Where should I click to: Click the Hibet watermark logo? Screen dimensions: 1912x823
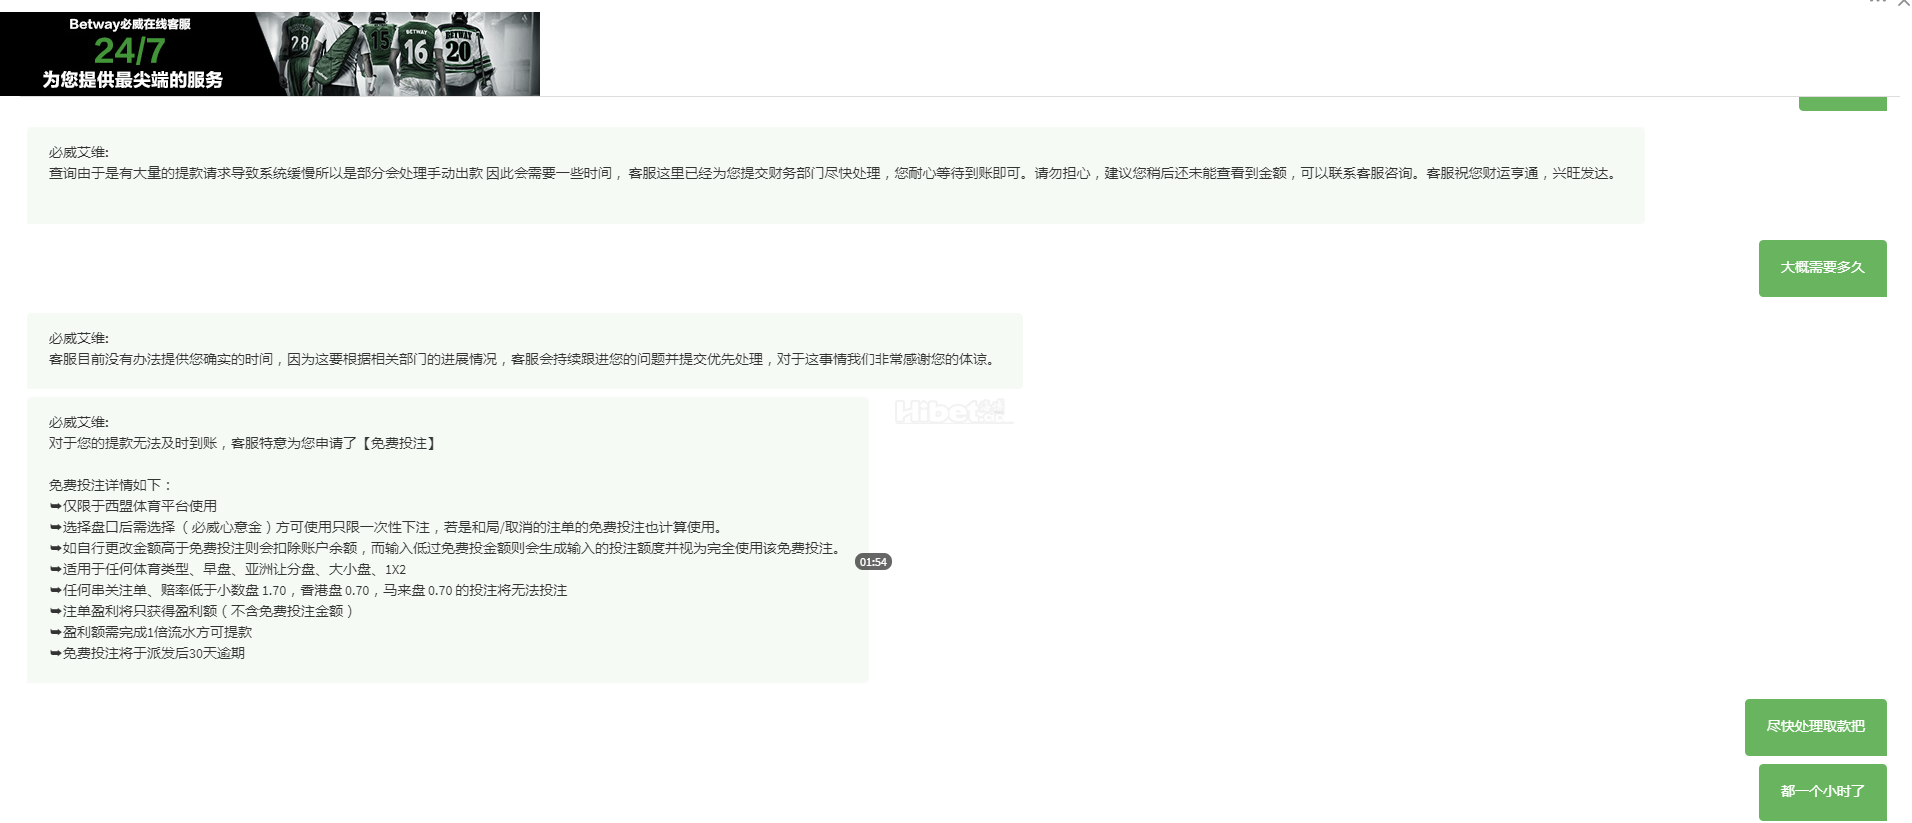[x=951, y=411]
